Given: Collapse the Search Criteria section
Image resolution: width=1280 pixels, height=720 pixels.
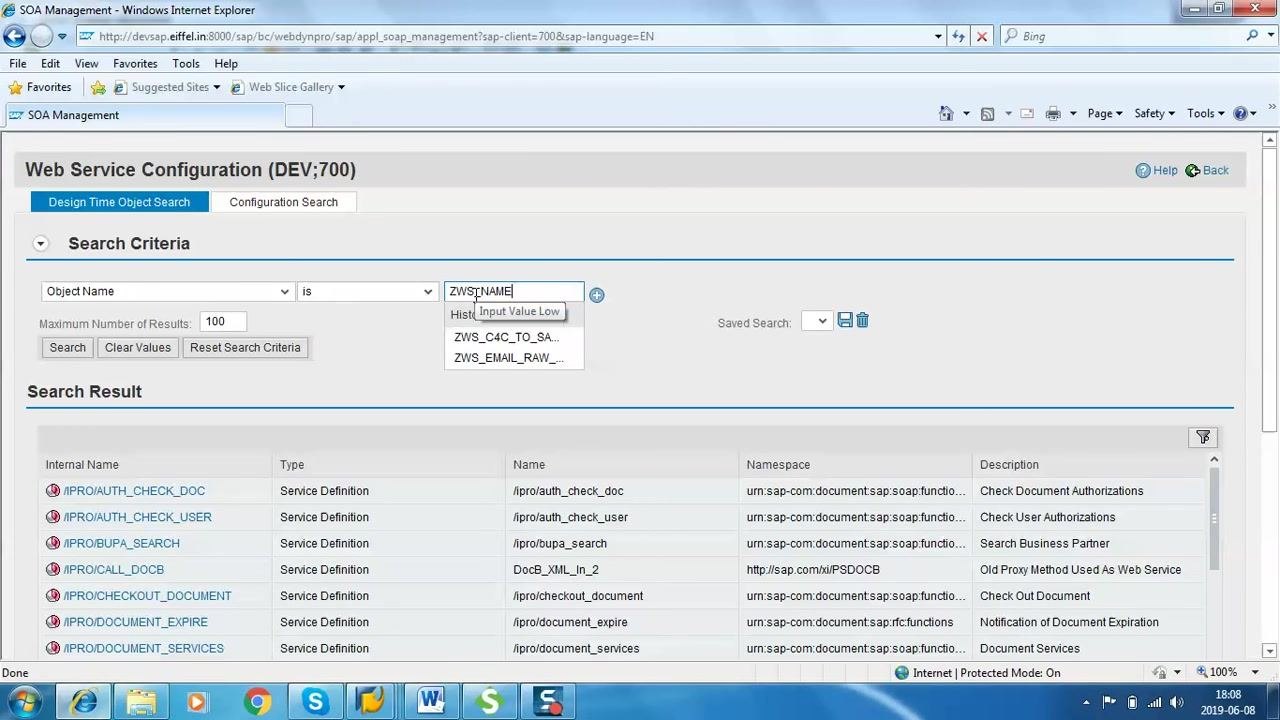Looking at the screenshot, I should [x=40, y=243].
